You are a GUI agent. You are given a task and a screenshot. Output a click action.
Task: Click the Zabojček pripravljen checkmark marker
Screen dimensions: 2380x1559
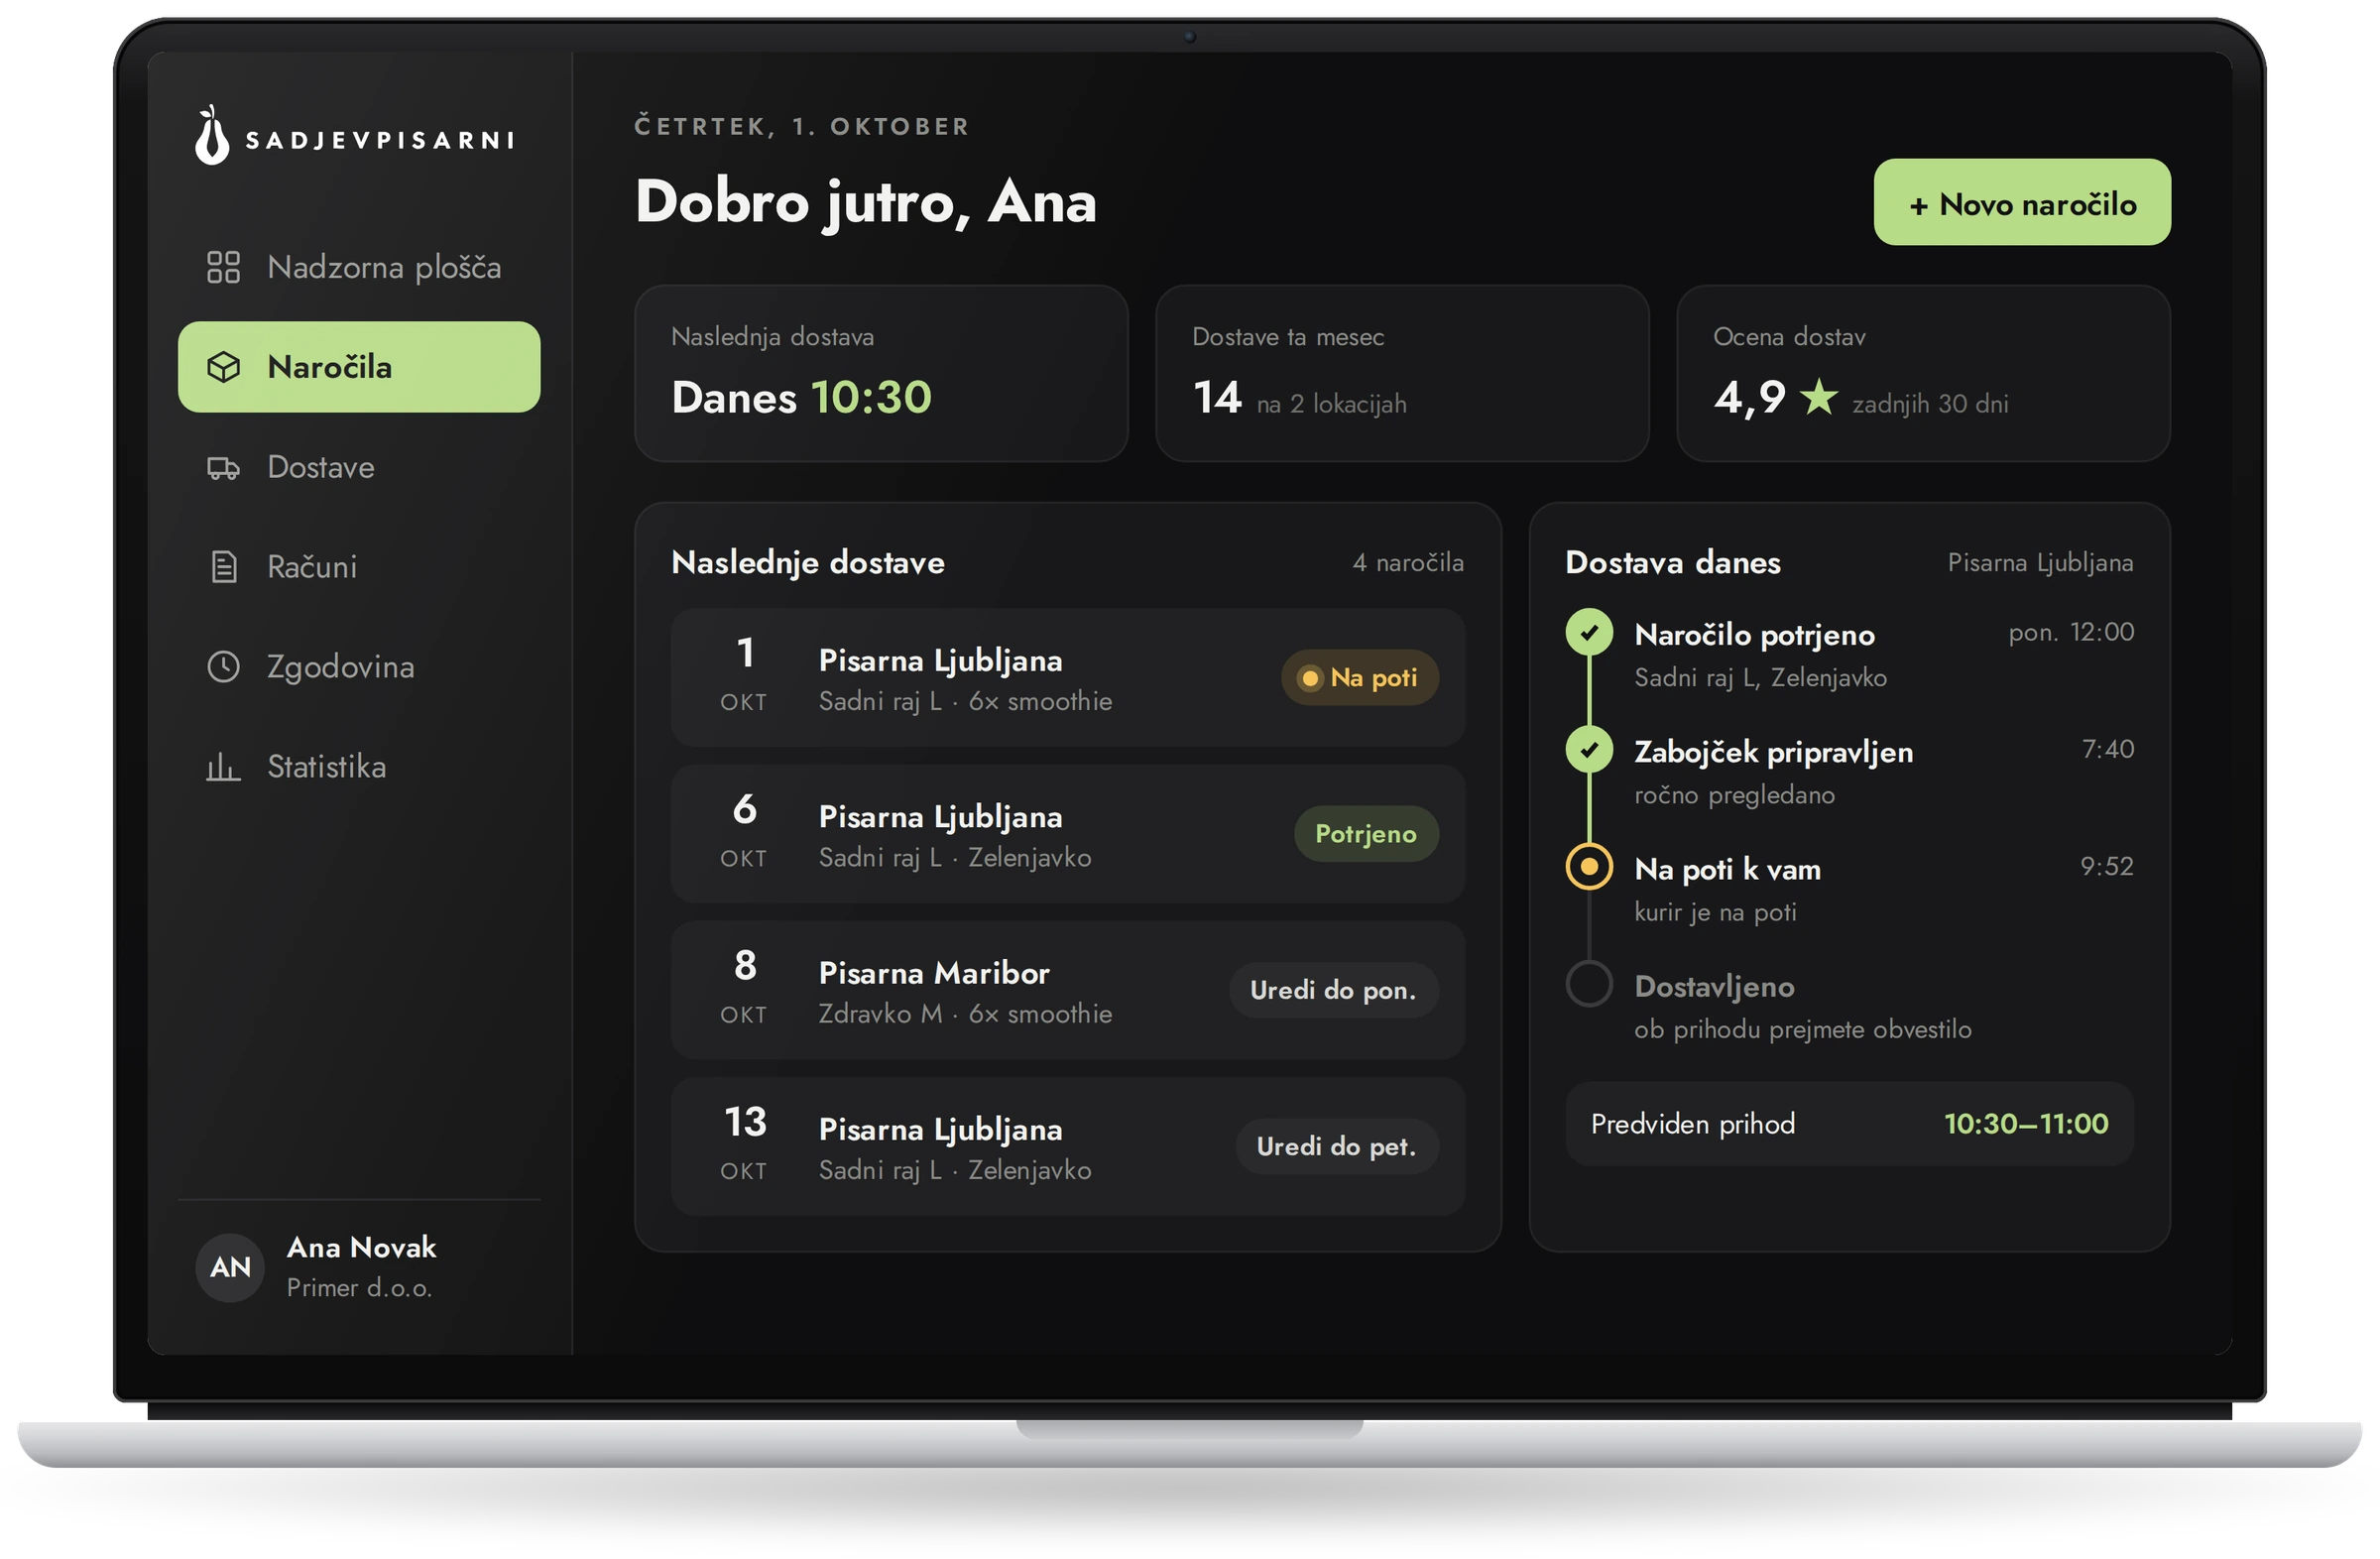1589,749
